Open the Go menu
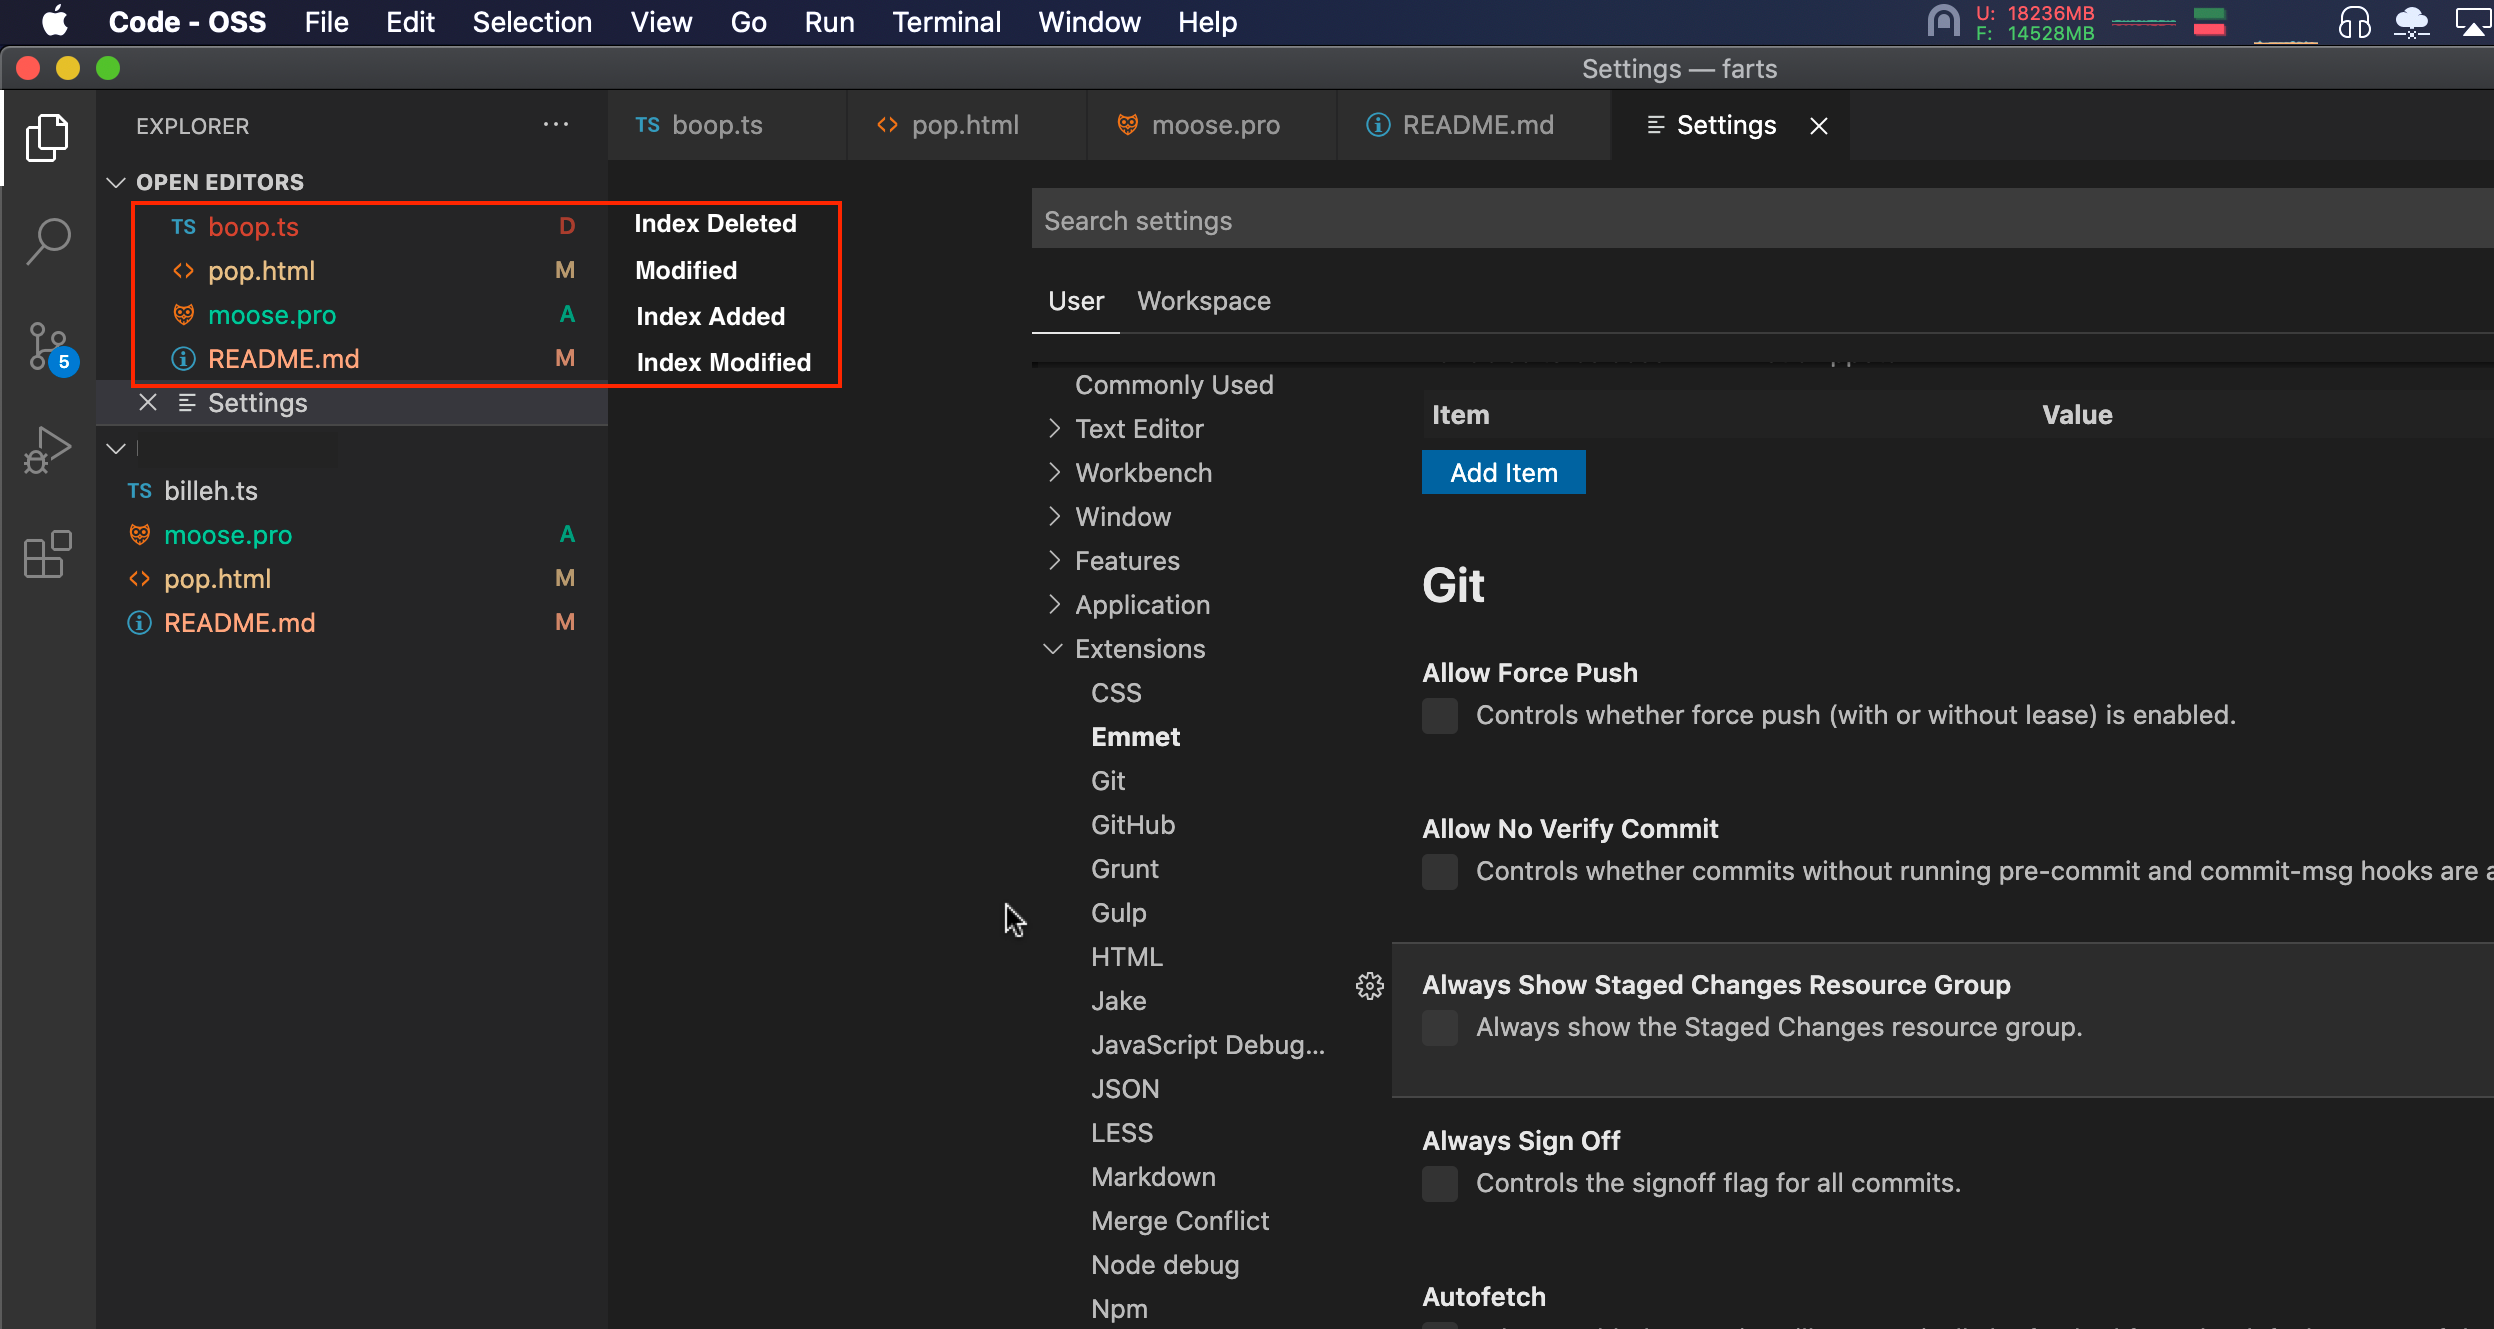 (x=748, y=22)
